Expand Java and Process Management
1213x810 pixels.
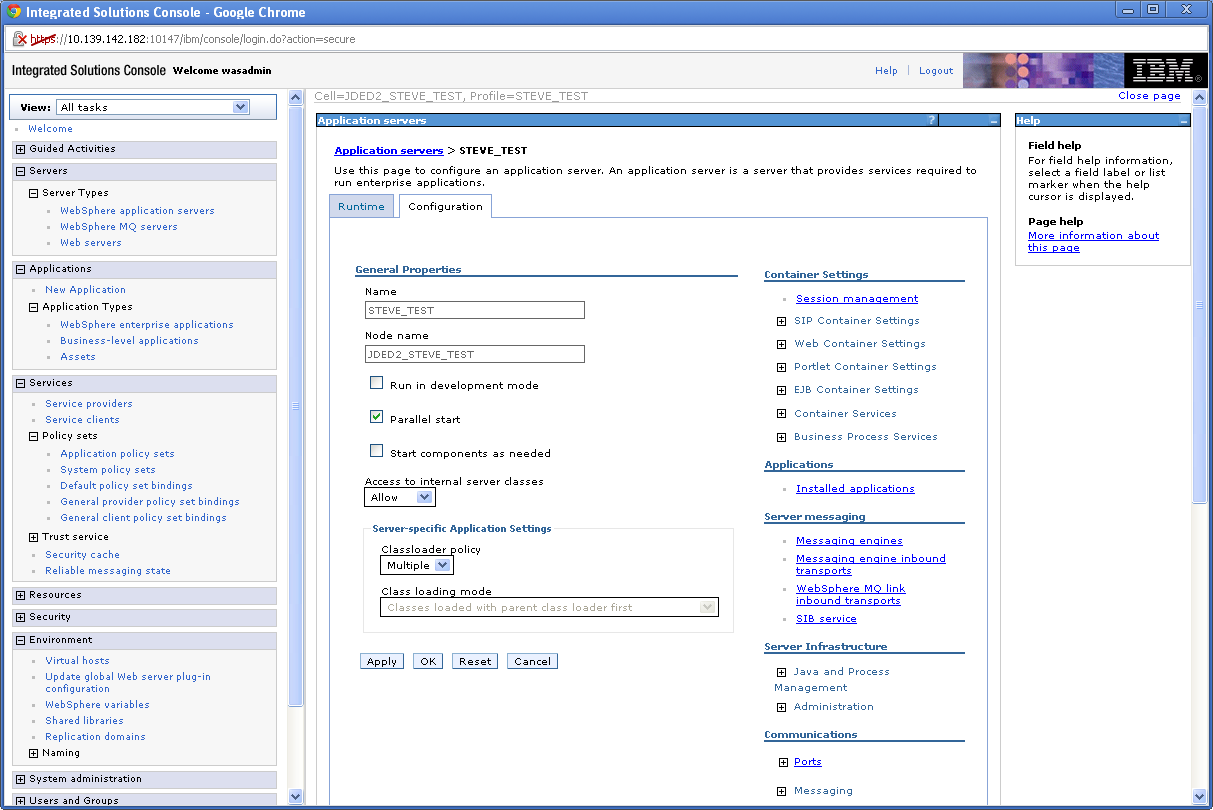coord(782,672)
